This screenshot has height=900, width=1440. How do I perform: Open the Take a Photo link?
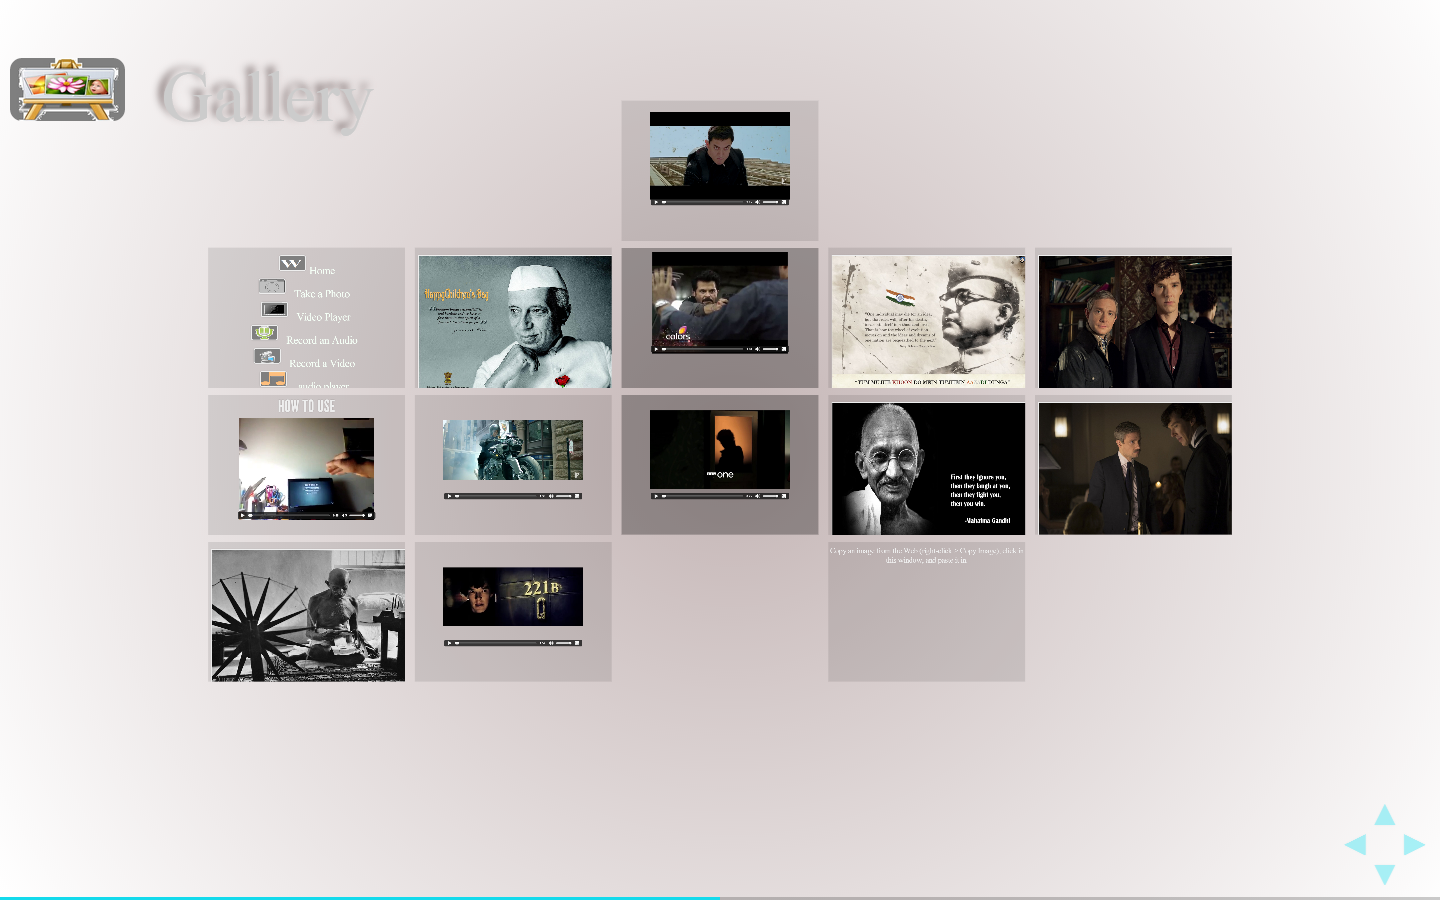click(x=322, y=294)
